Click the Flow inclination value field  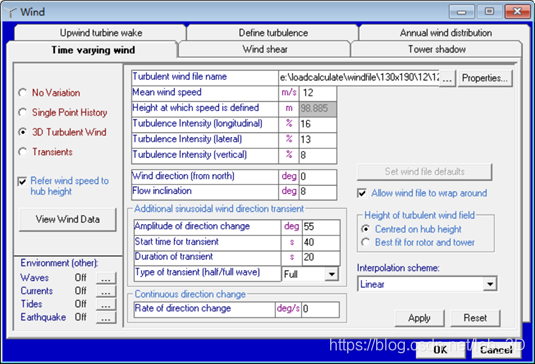318,191
